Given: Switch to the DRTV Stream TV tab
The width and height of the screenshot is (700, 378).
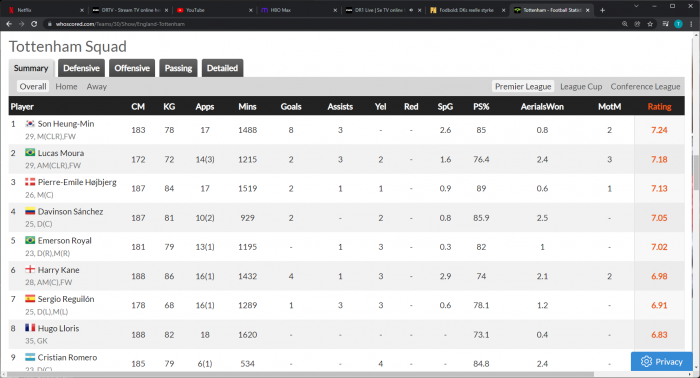Looking at the screenshot, I should coord(129,10).
